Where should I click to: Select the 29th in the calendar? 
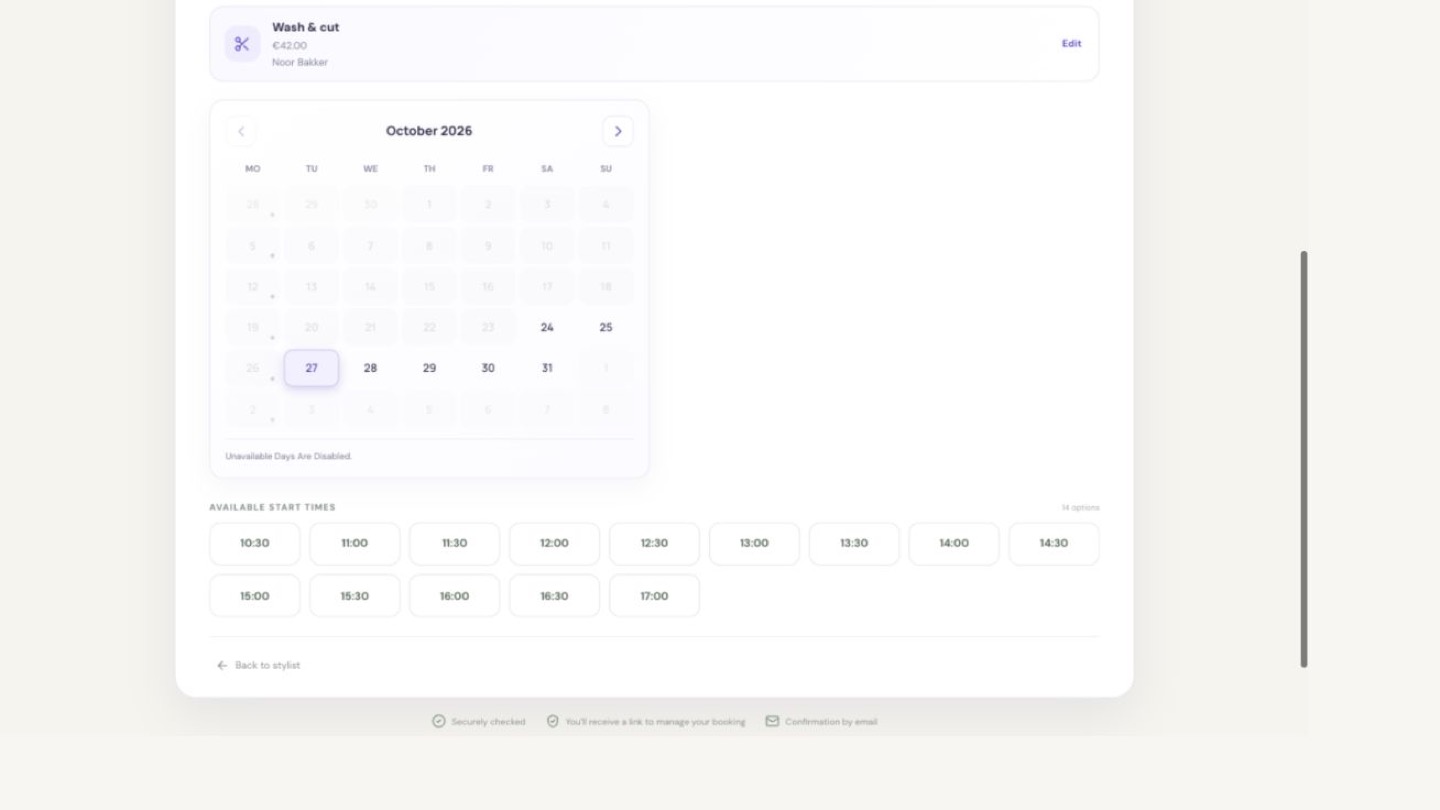click(429, 368)
